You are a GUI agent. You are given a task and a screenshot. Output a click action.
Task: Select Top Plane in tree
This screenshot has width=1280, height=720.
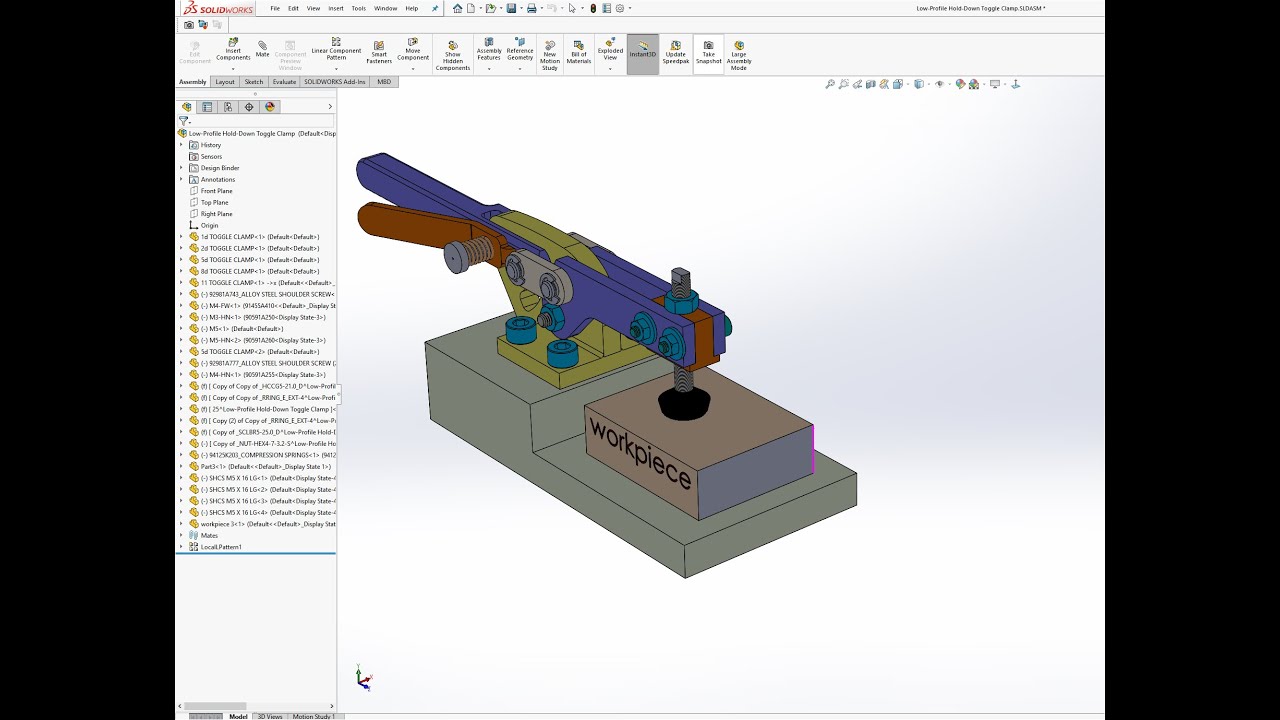point(214,202)
